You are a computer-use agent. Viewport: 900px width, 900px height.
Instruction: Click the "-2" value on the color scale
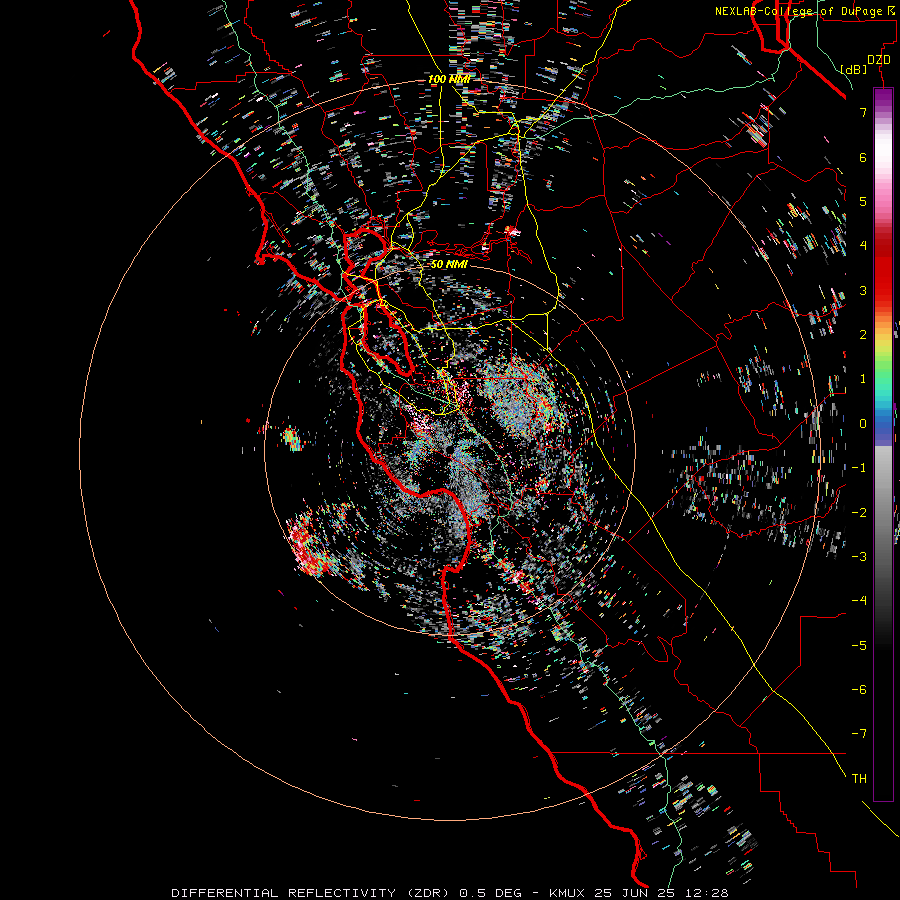point(859,513)
